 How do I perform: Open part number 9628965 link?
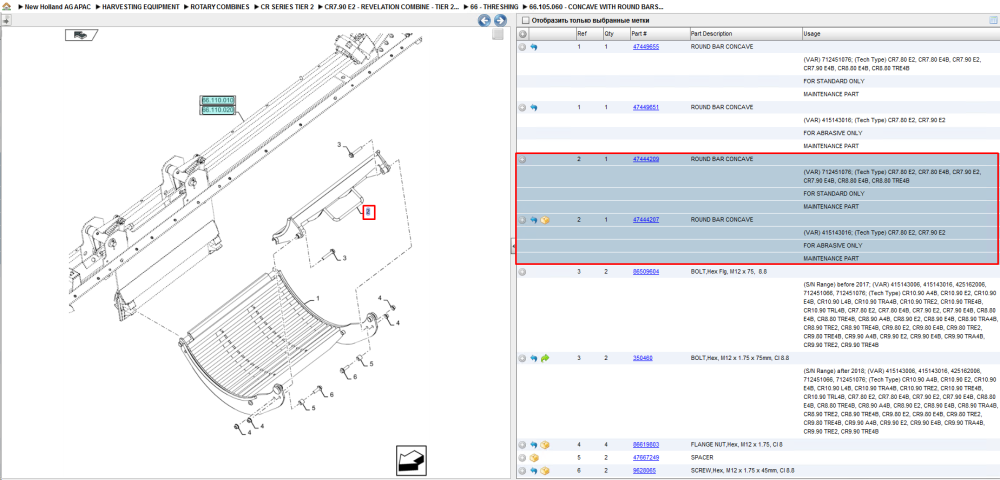(644, 471)
